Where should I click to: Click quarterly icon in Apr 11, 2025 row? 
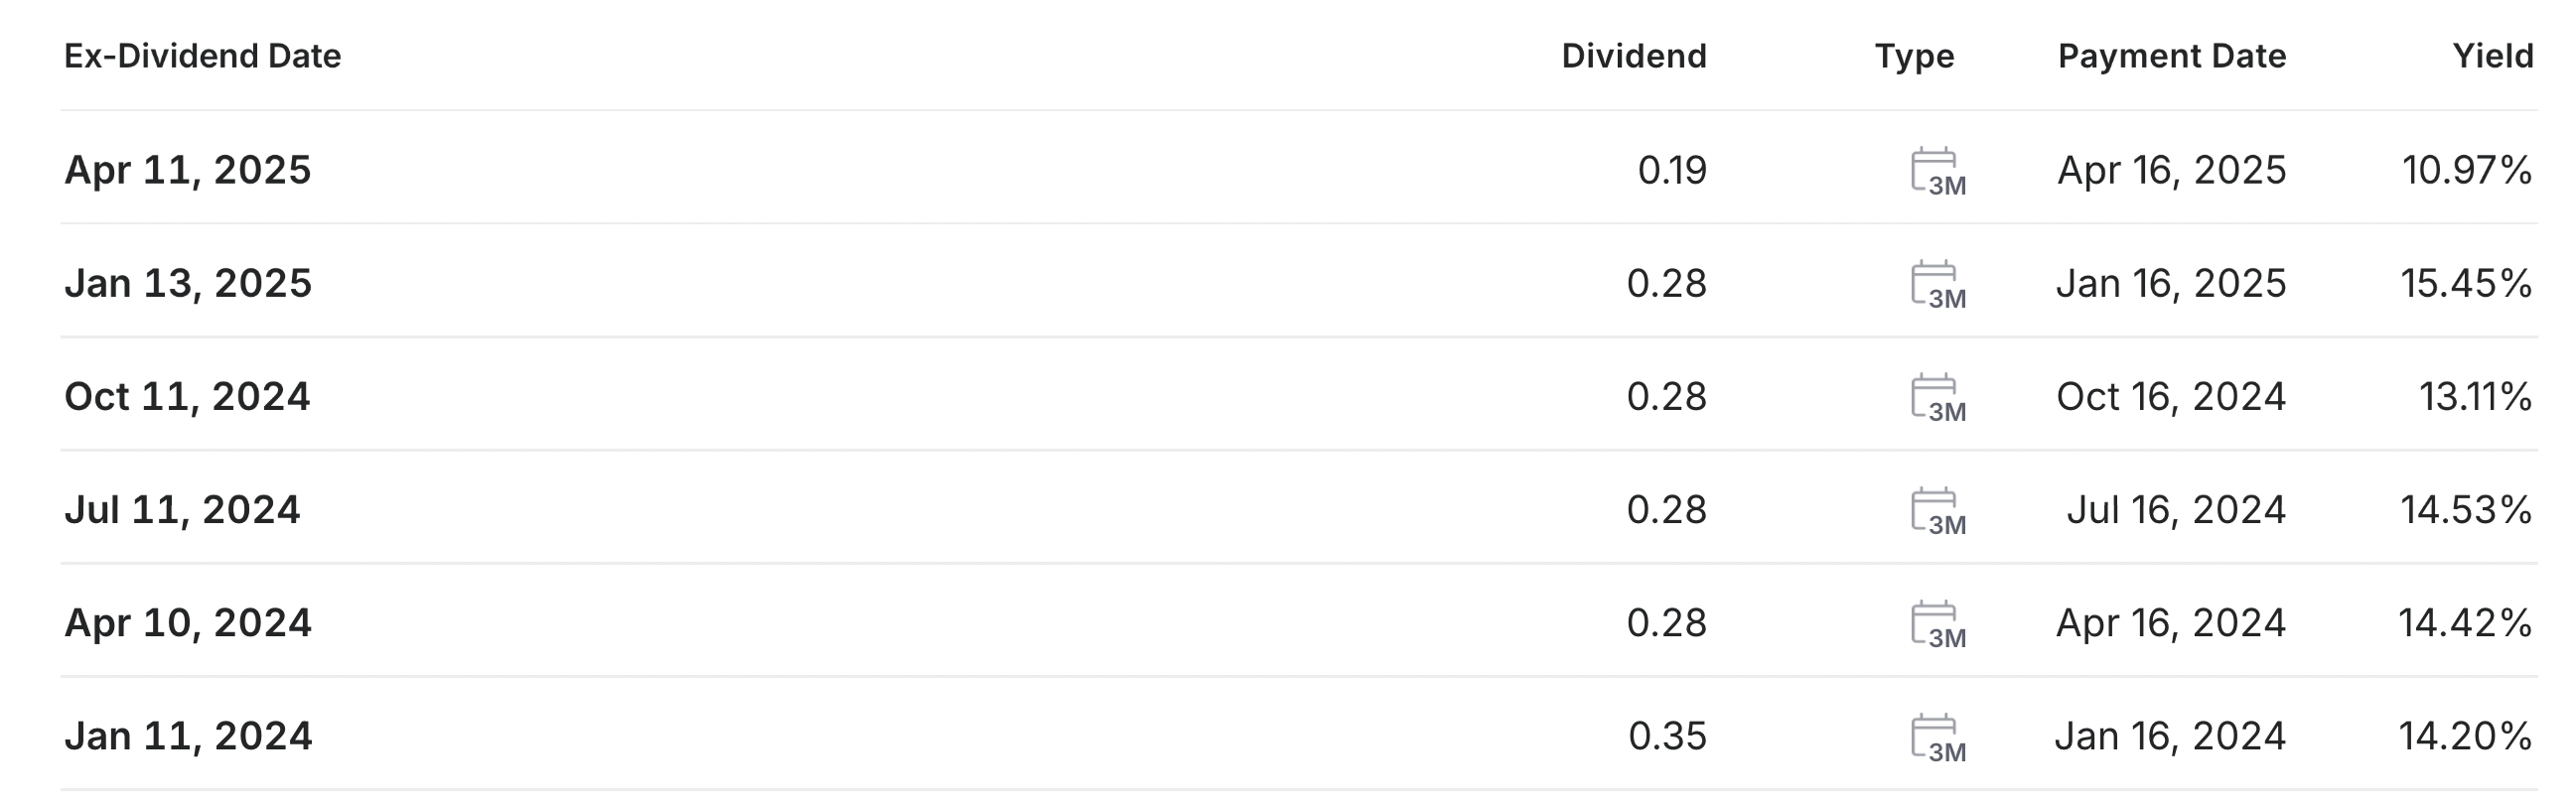[x=1936, y=171]
